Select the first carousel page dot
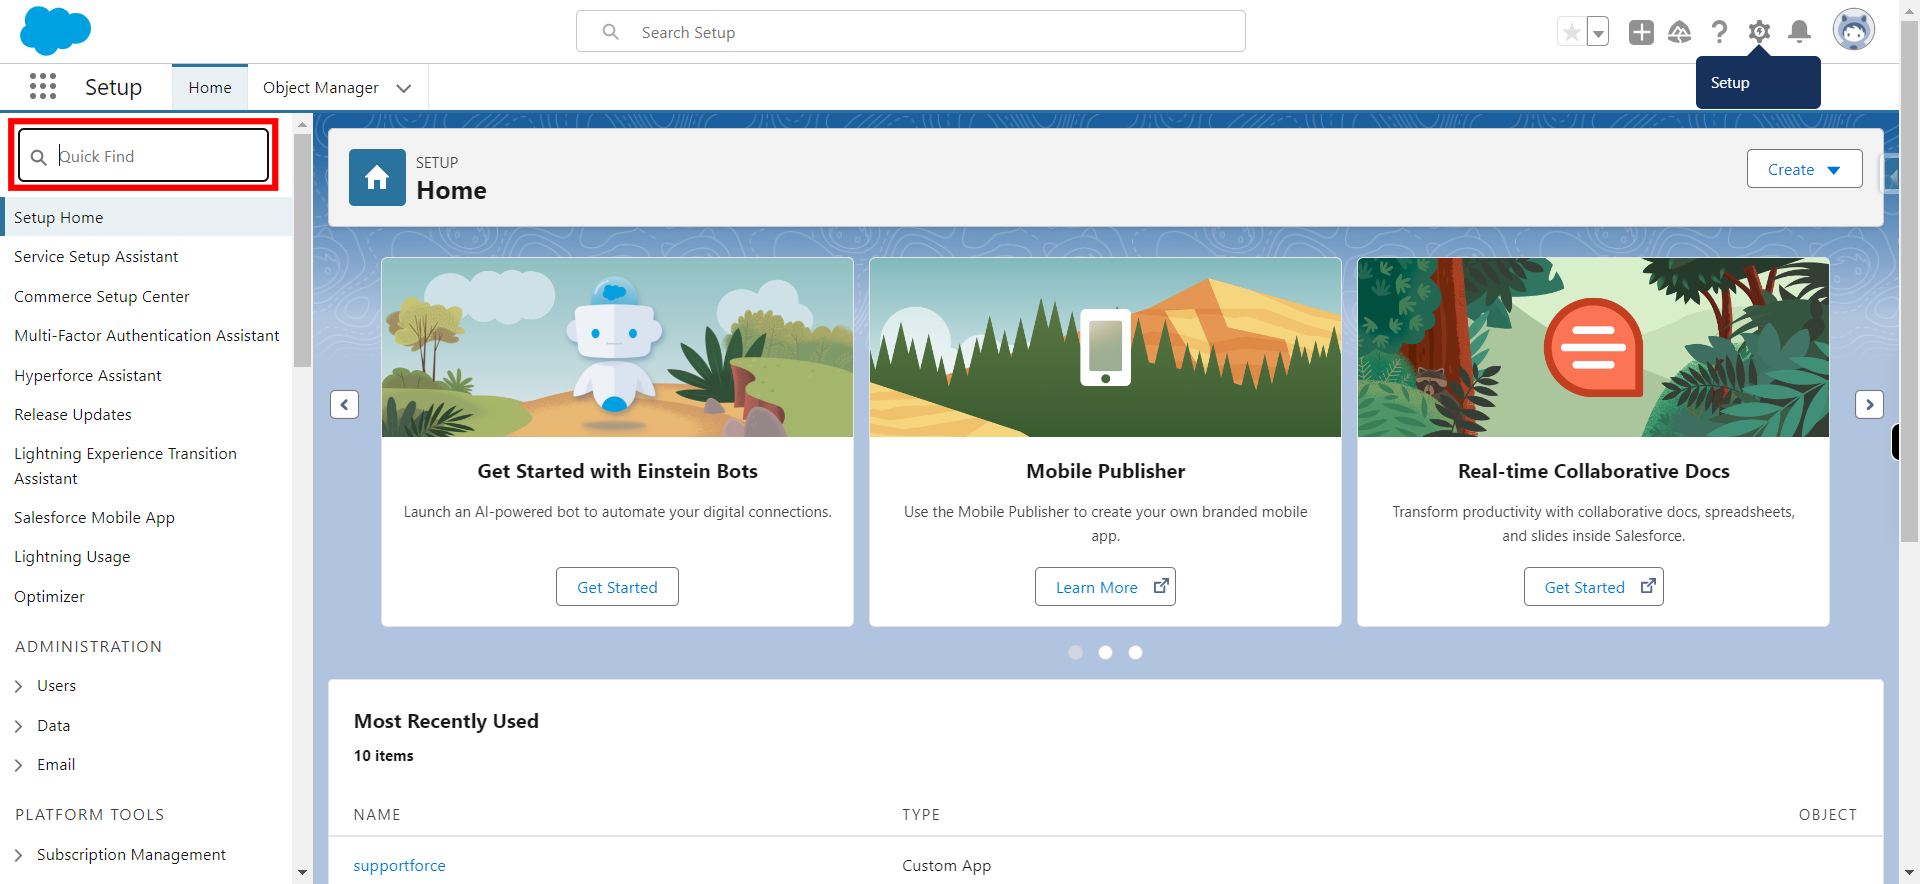This screenshot has height=884, width=1920. pyautogui.click(x=1075, y=652)
